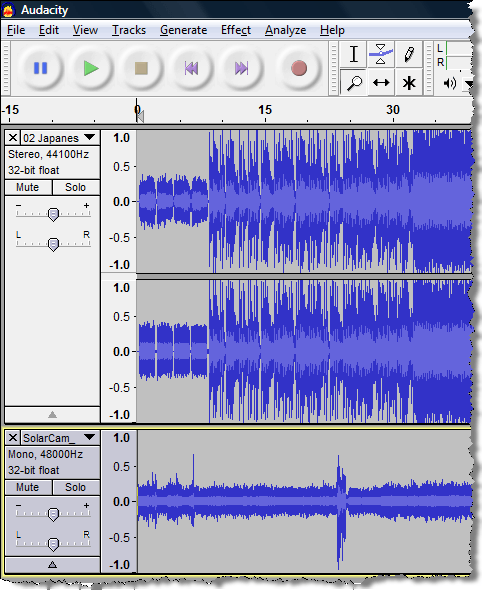Stop playback with the Stop button

coord(141,68)
